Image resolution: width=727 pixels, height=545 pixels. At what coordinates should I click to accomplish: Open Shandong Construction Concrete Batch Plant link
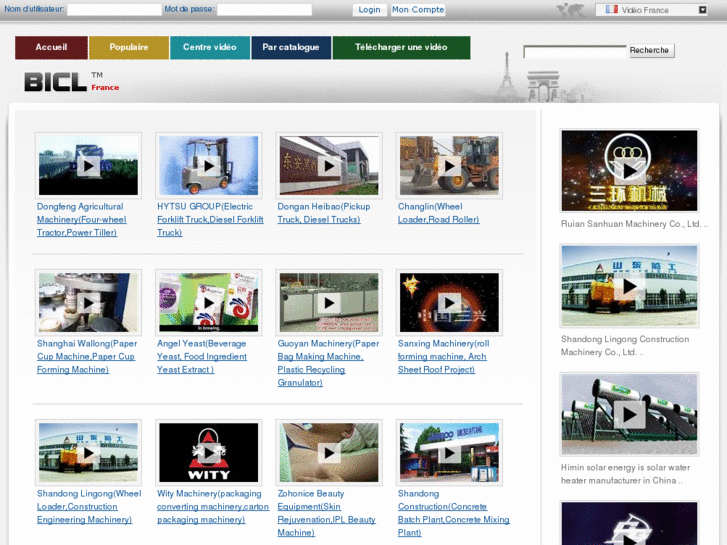pyautogui.click(x=453, y=513)
